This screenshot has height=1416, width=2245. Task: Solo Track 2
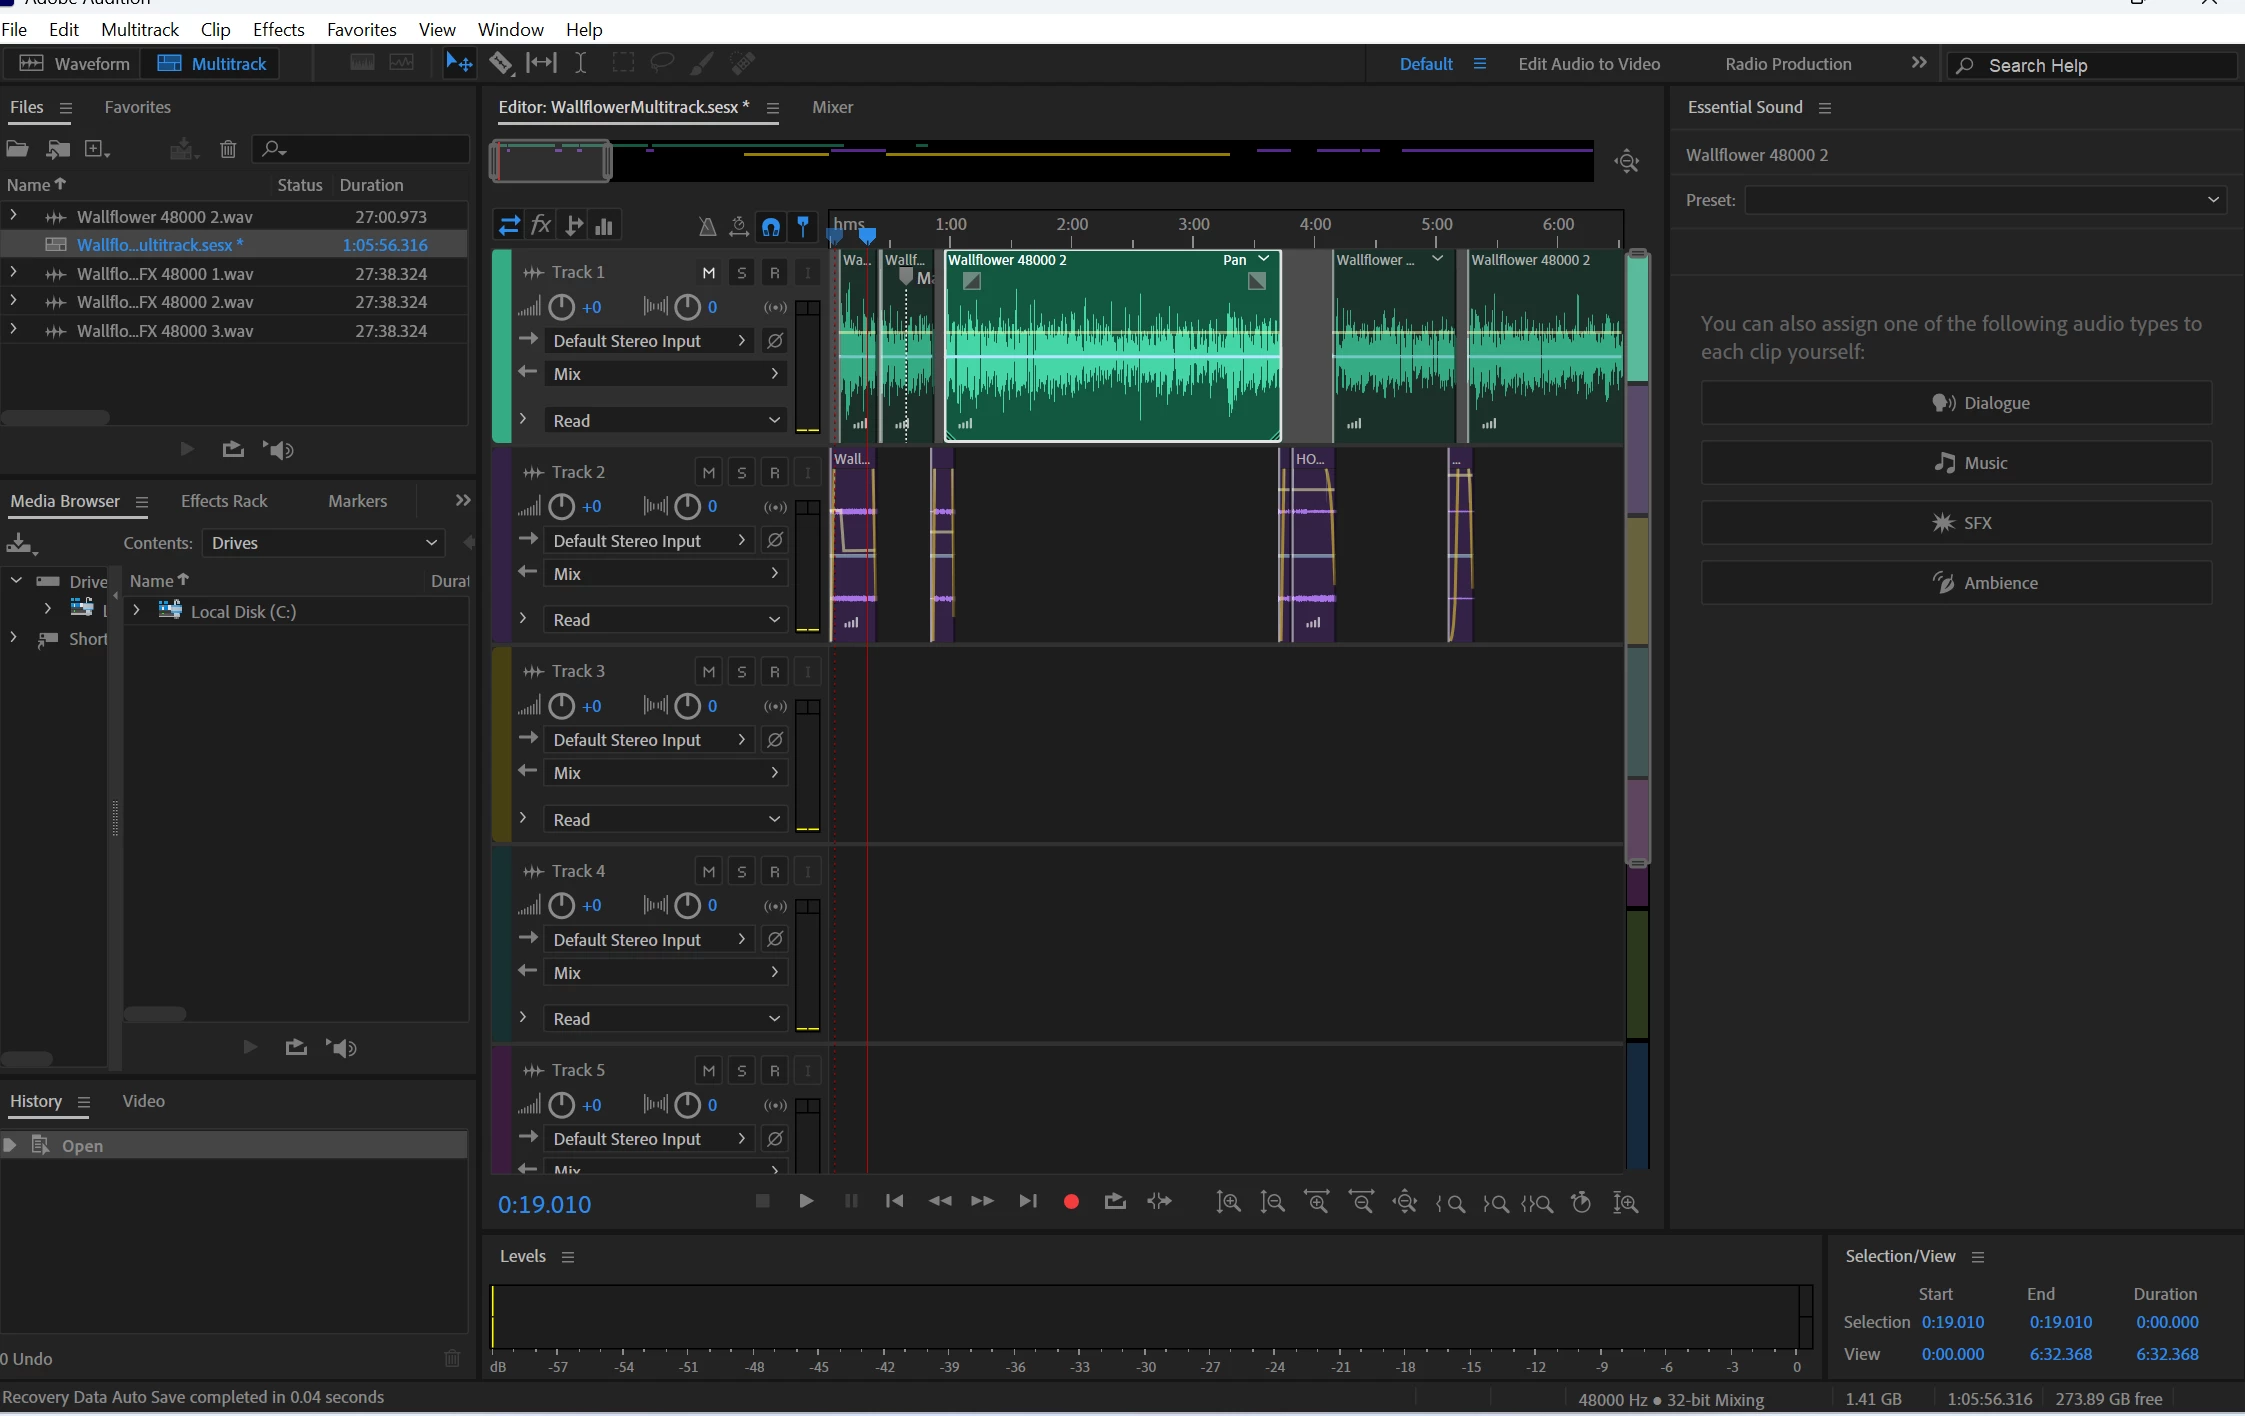(741, 473)
